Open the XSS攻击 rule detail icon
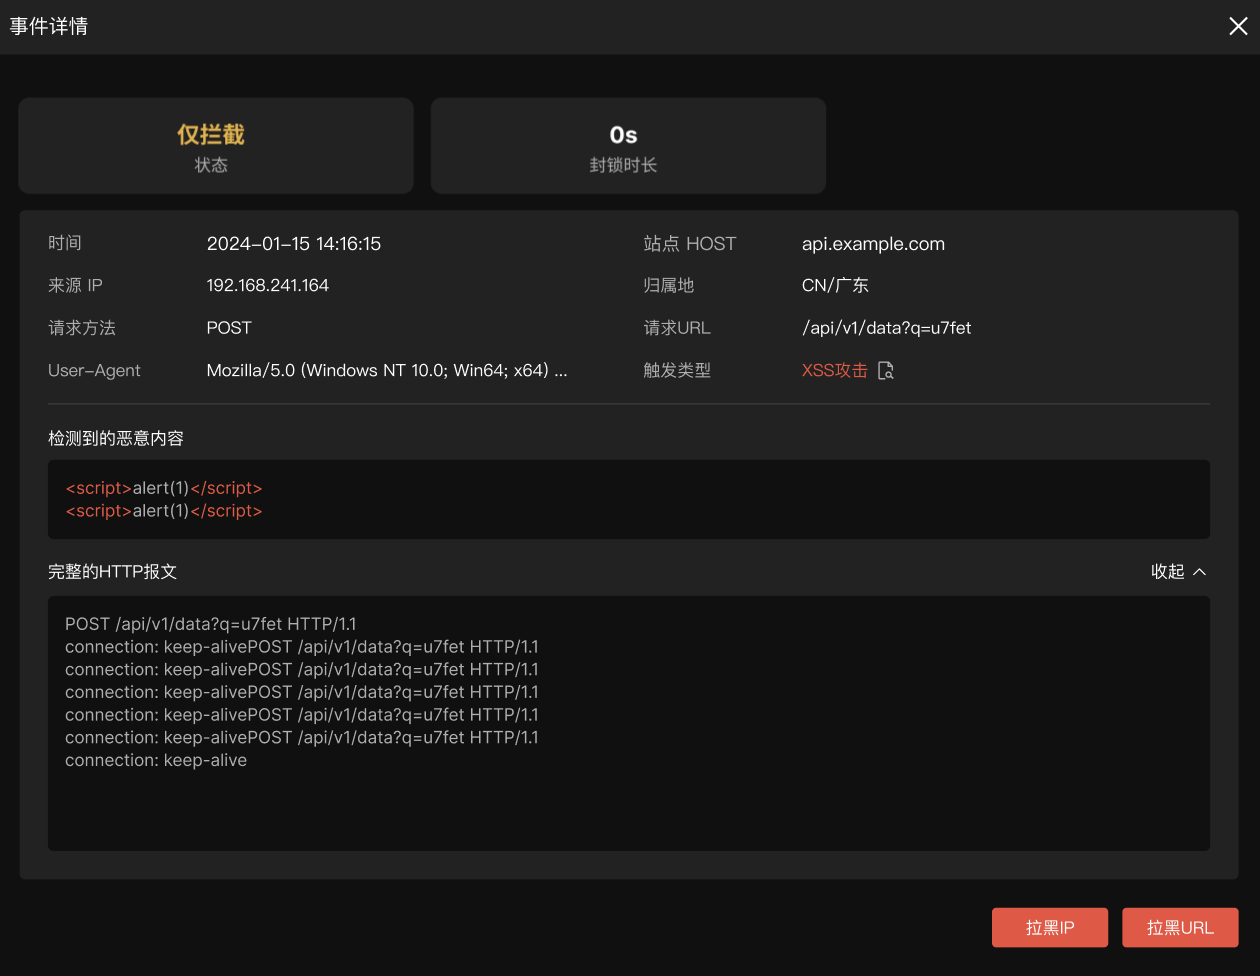Screen dimensions: 1260x976 pyautogui.click(x=885, y=371)
